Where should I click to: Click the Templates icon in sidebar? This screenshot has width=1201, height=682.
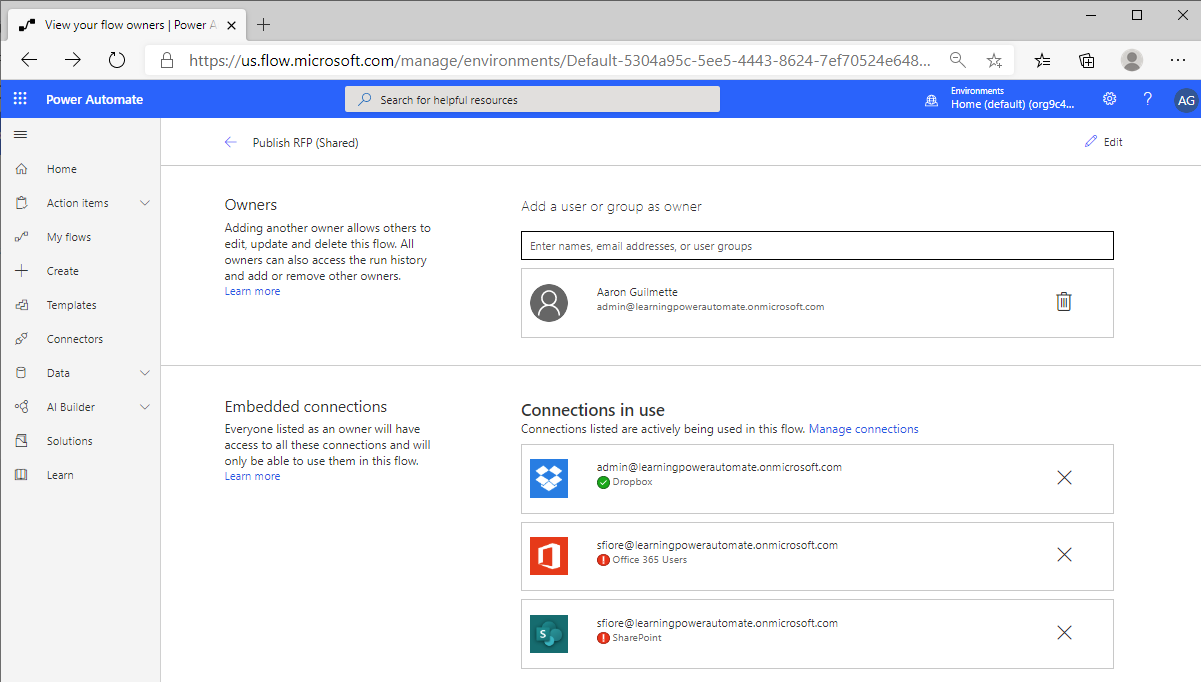(22, 305)
